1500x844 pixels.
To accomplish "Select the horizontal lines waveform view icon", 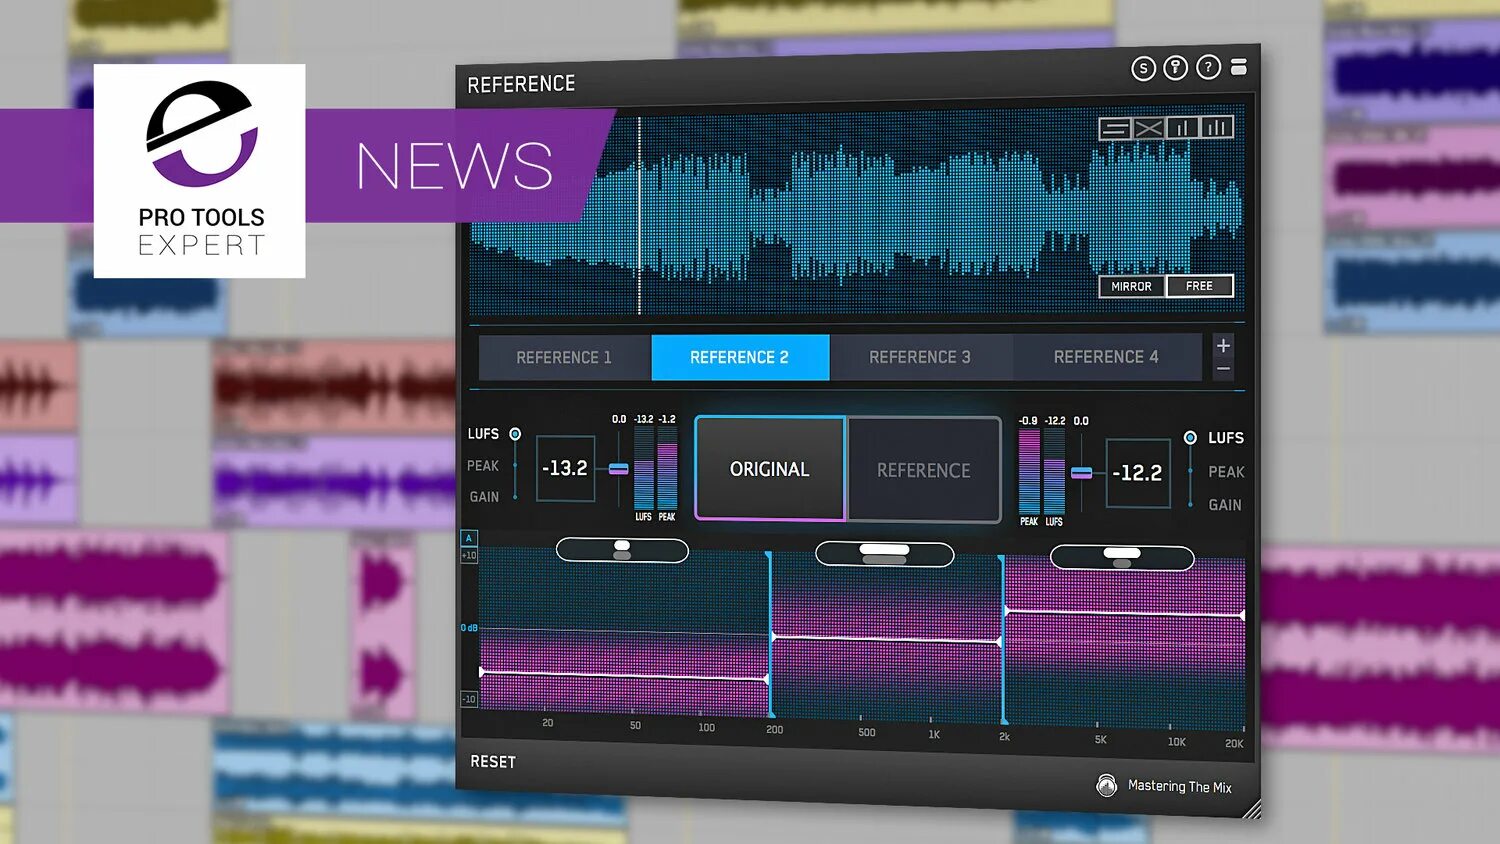I will (1115, 129).
